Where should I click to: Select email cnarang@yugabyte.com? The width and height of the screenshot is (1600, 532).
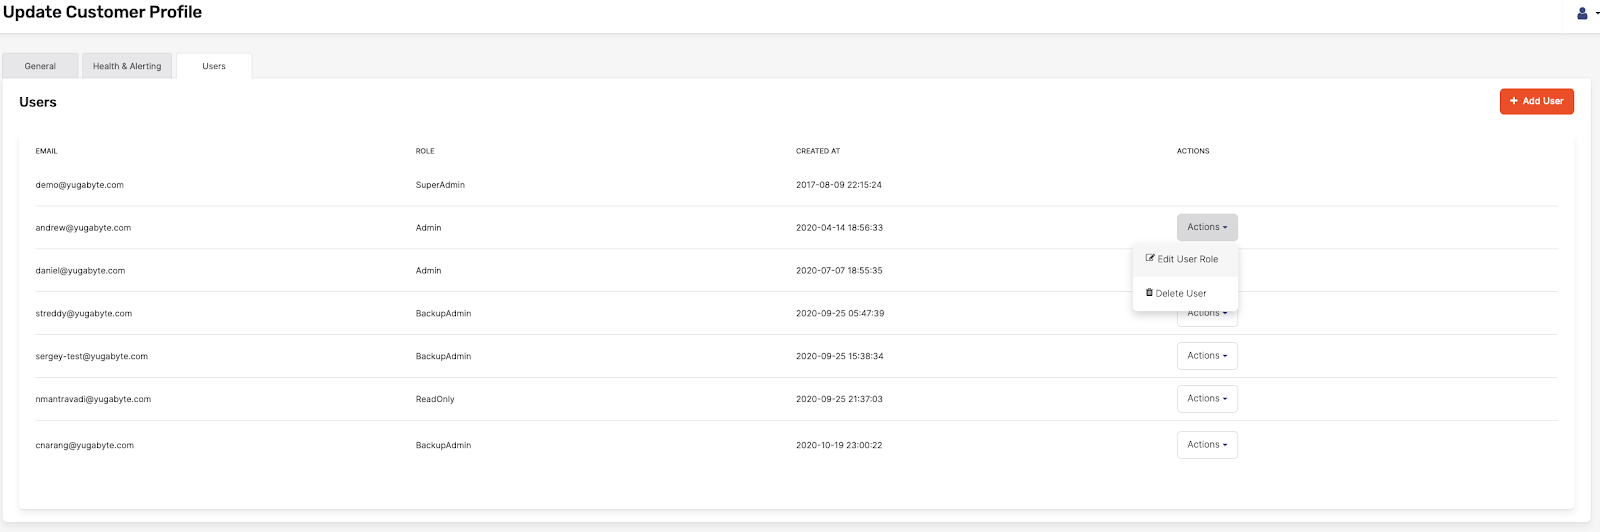[85, 446]
